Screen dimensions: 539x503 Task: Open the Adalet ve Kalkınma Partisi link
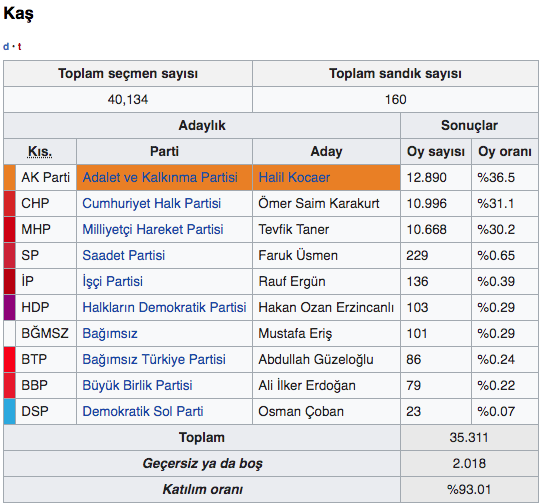pos(160,177)
